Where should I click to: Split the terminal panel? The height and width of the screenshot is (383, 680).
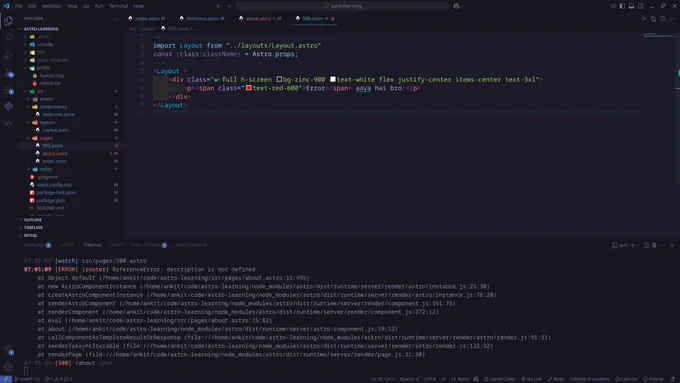point(646,246)
